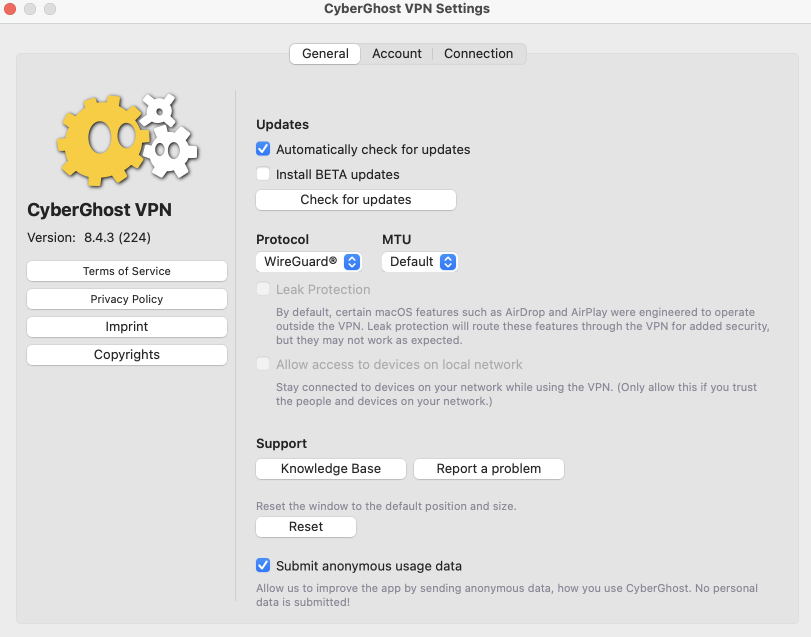Enable Install BETA updates
The image size is (811, 637).
pos(263,174)
